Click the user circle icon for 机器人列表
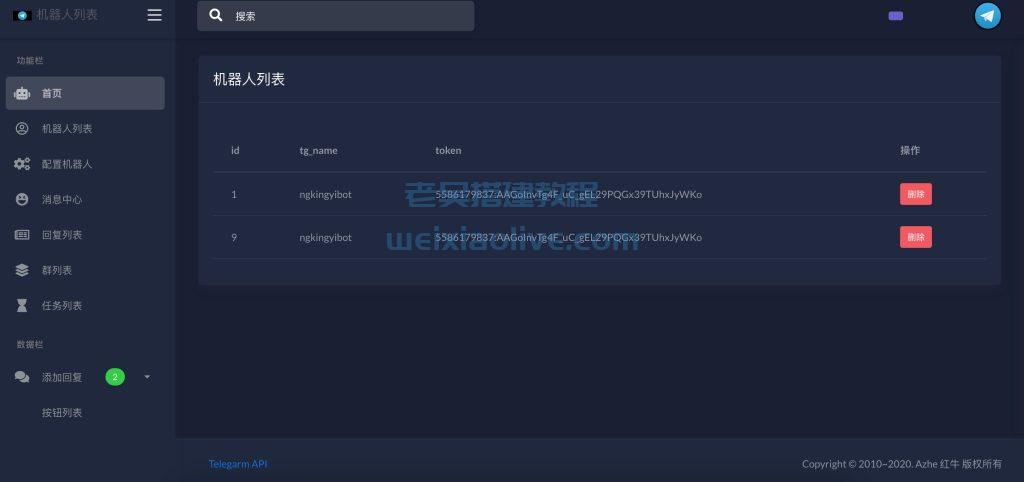The image size is (1024, 482). [22, 129]
